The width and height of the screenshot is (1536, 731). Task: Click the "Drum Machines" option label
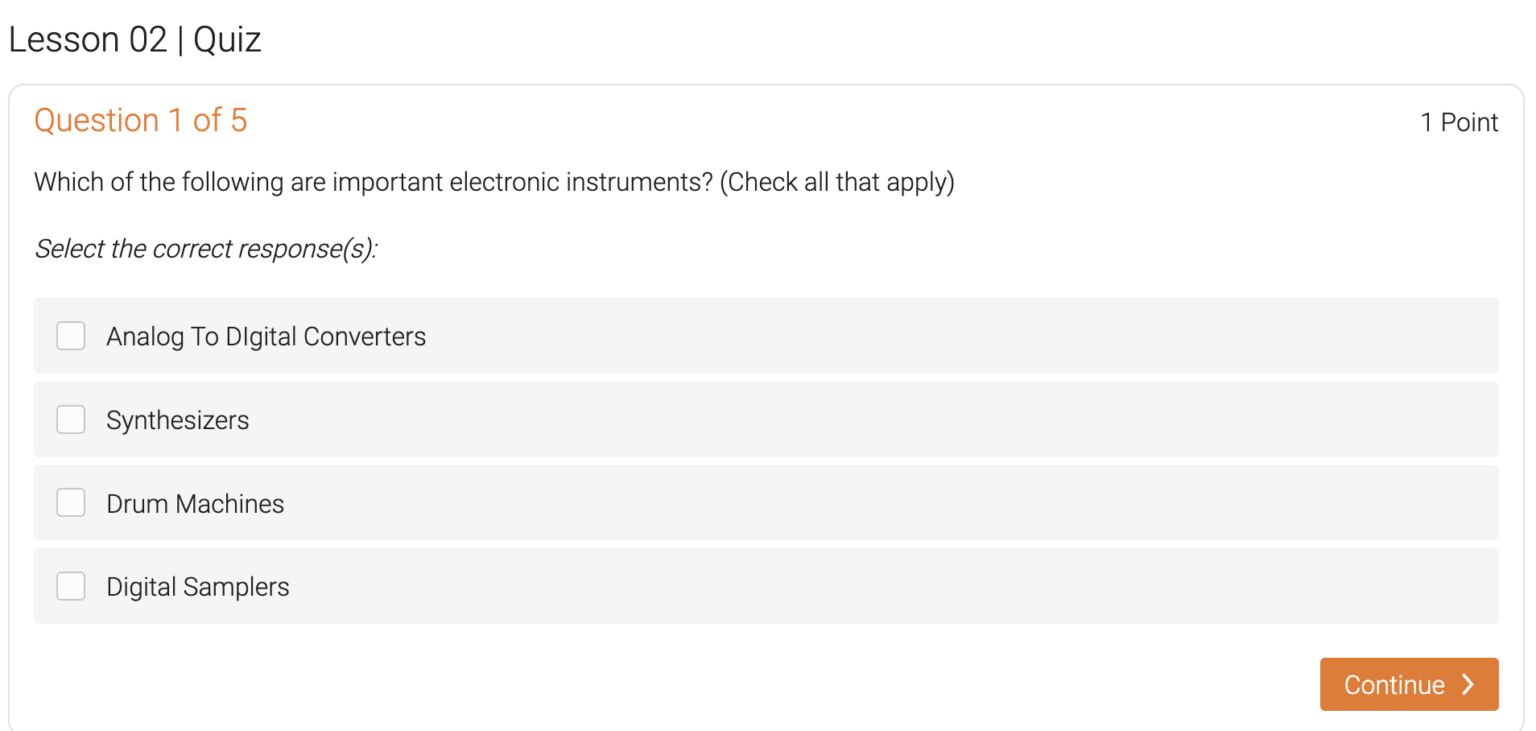pyautogui.click(x=195, y=504)
